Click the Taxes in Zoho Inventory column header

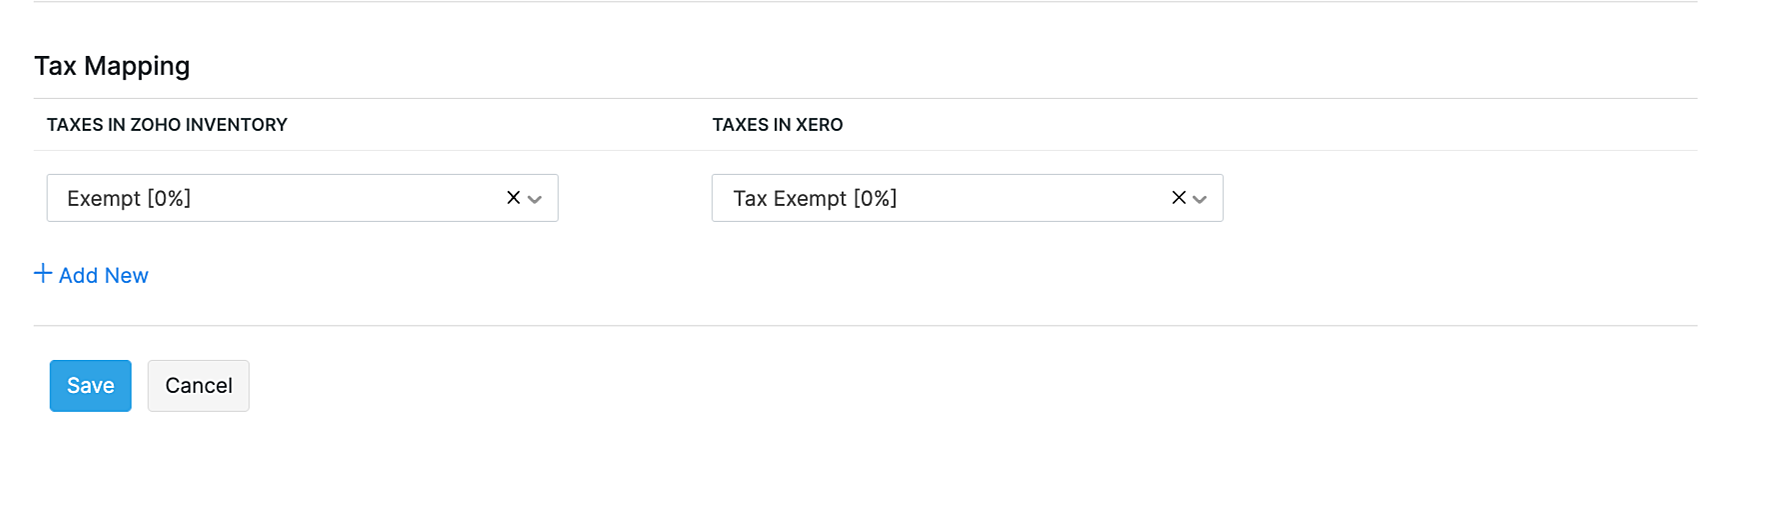(167, 125)
